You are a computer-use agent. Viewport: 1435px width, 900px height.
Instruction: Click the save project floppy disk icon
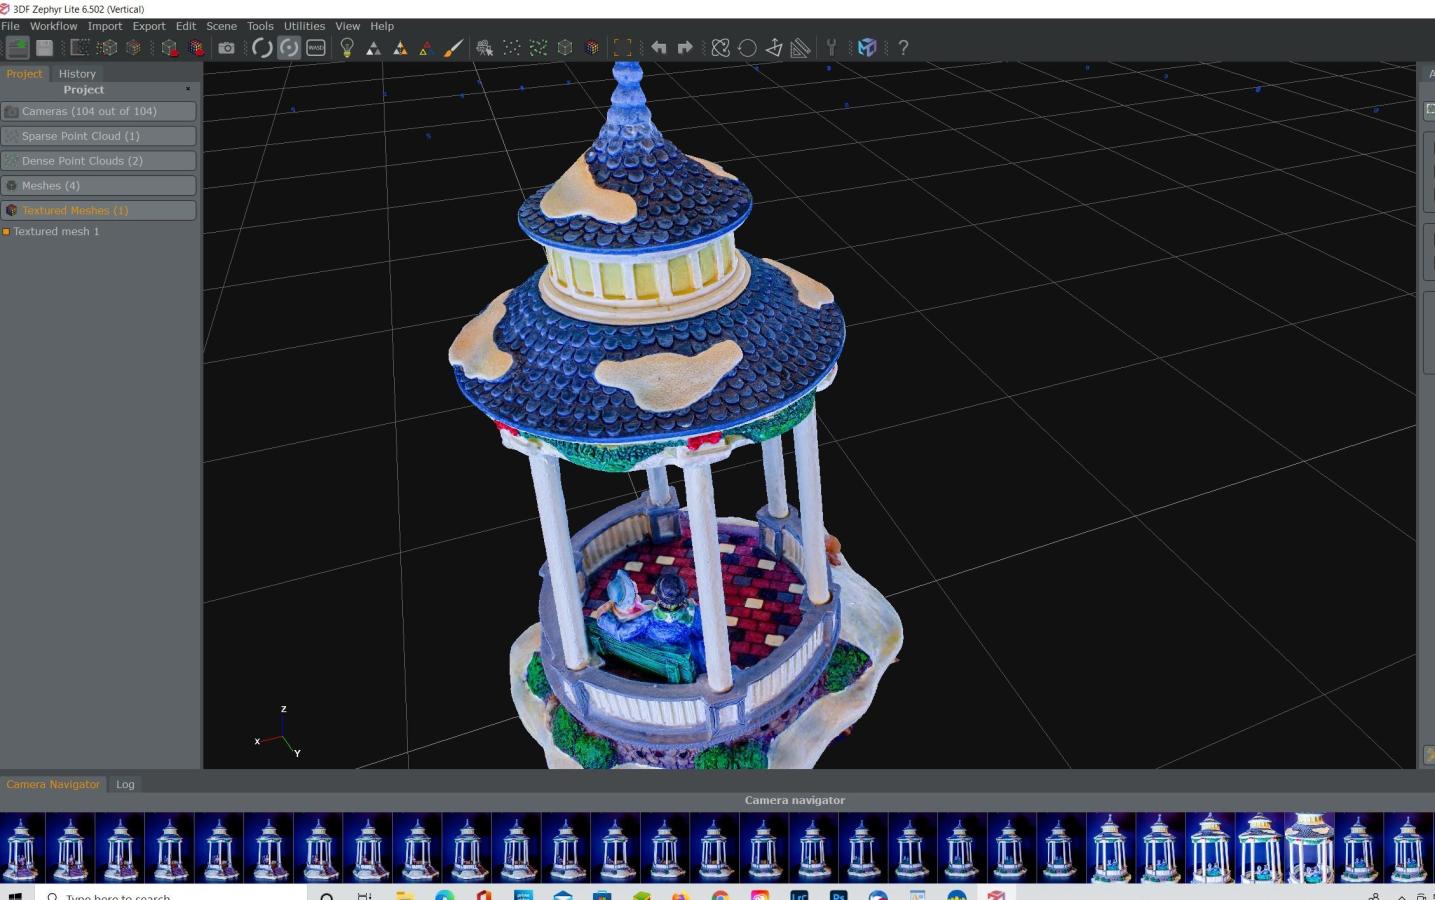[44, 47]
